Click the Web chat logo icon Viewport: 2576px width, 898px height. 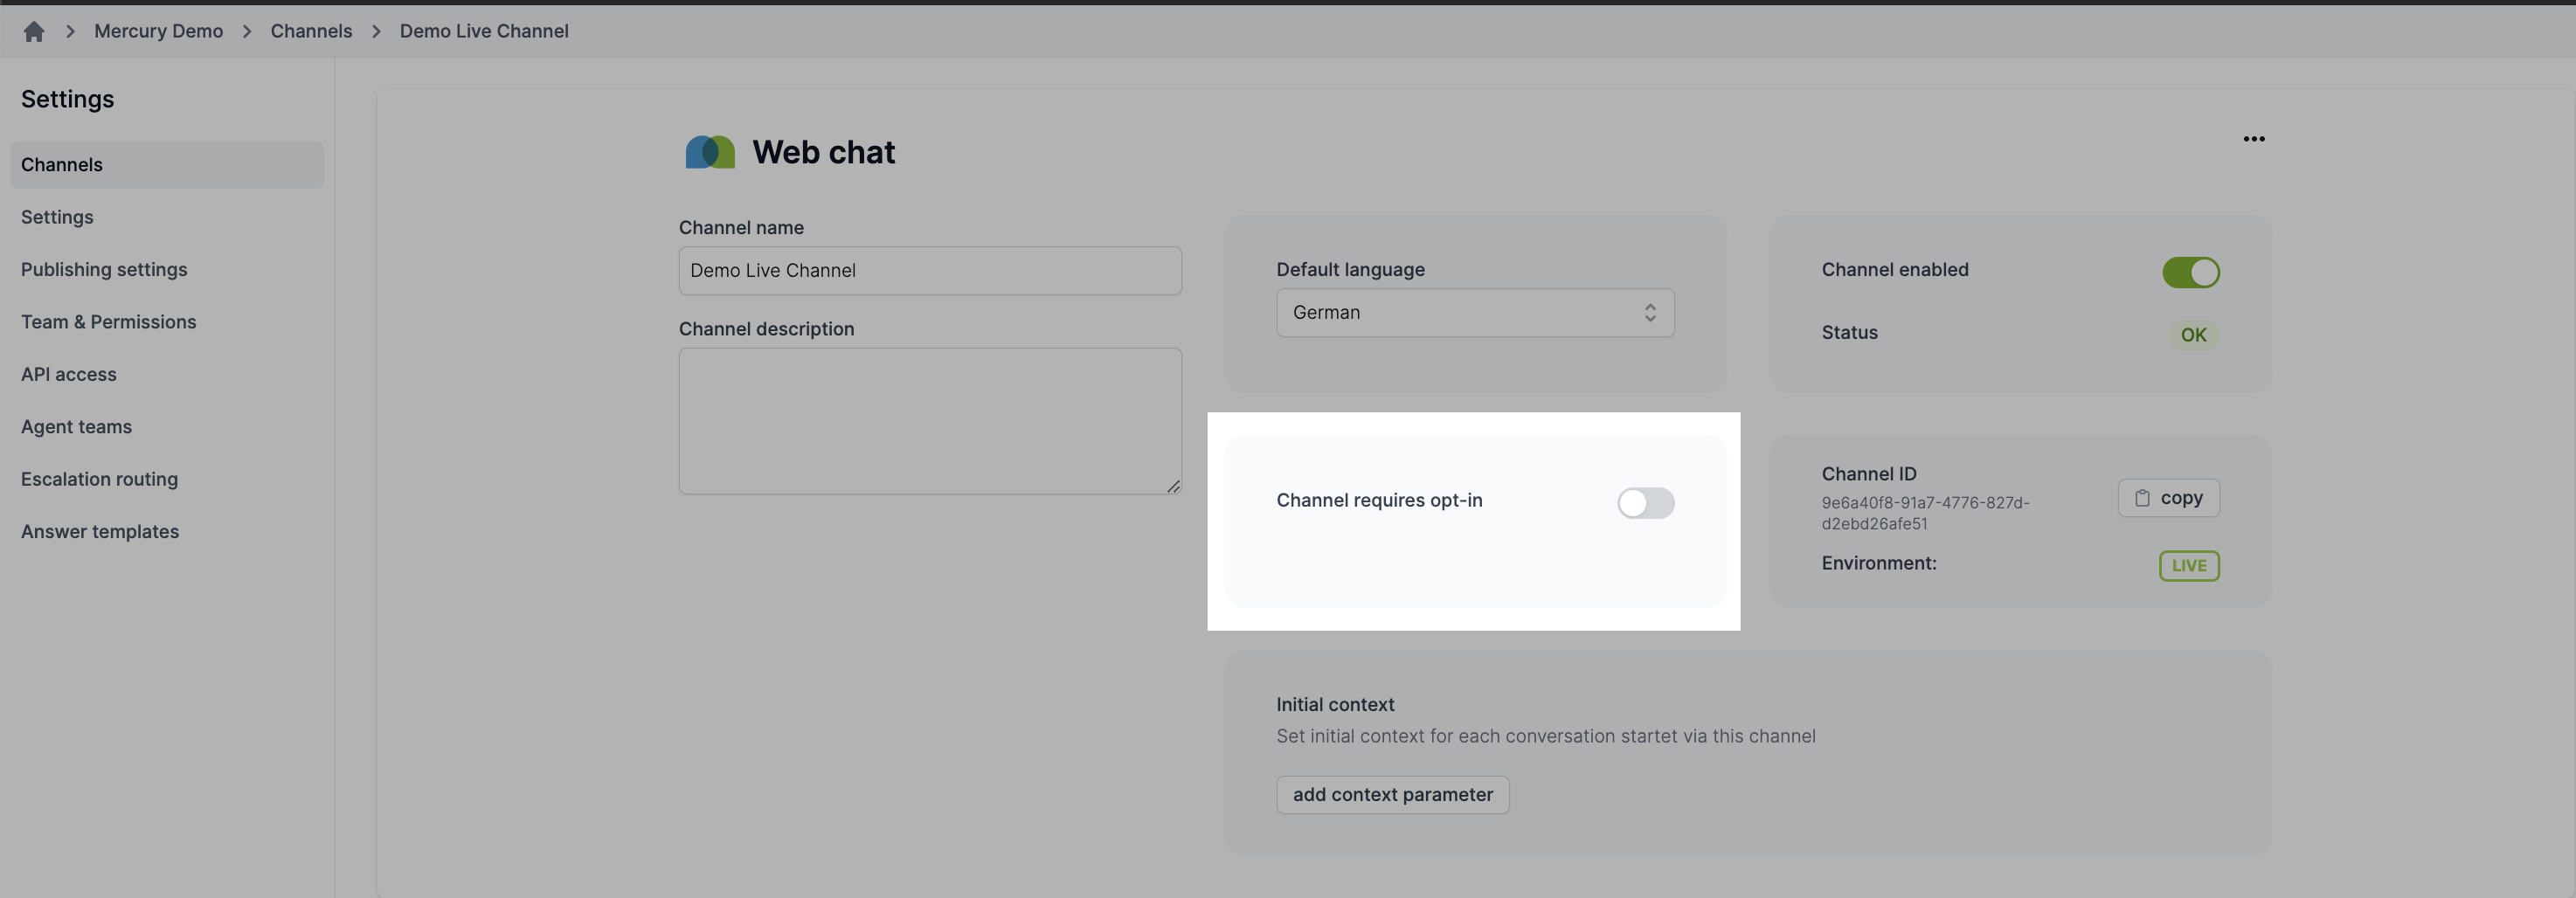click(710, 152)
